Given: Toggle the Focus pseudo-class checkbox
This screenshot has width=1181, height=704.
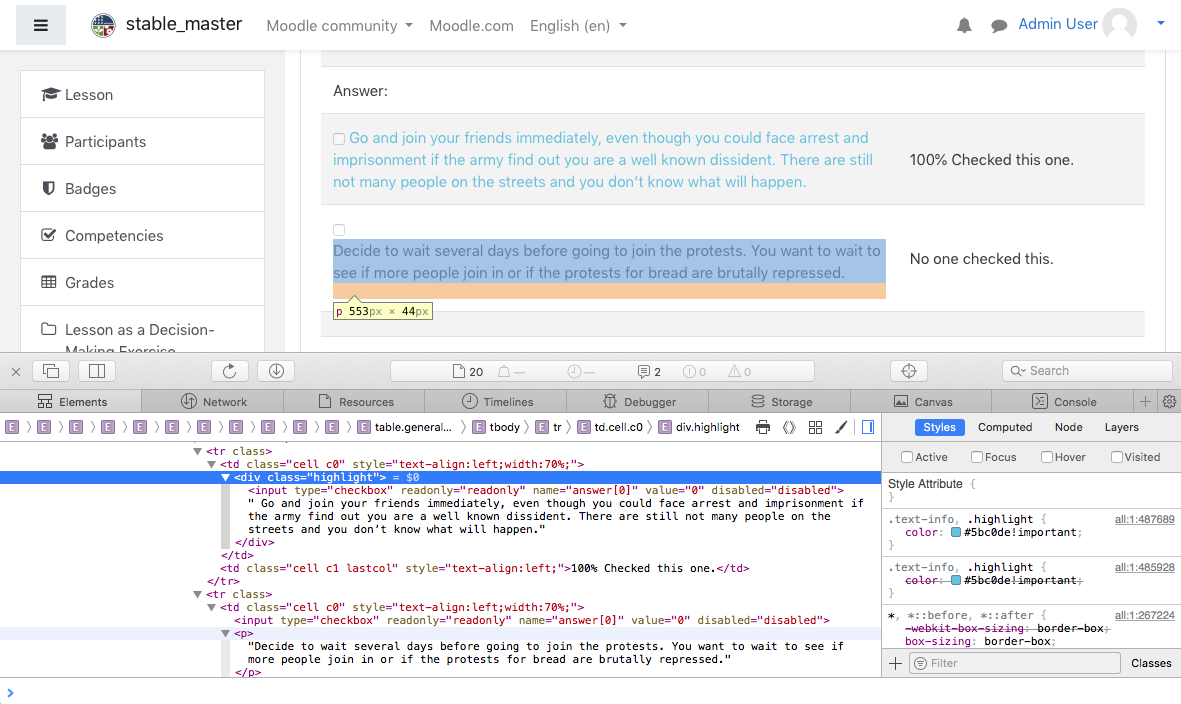Looking at the screenshot, I should (x=977, y=457).
